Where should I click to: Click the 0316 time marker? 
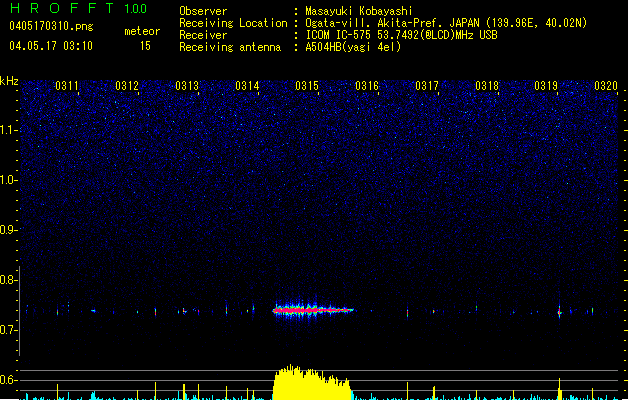coord(367,86)
